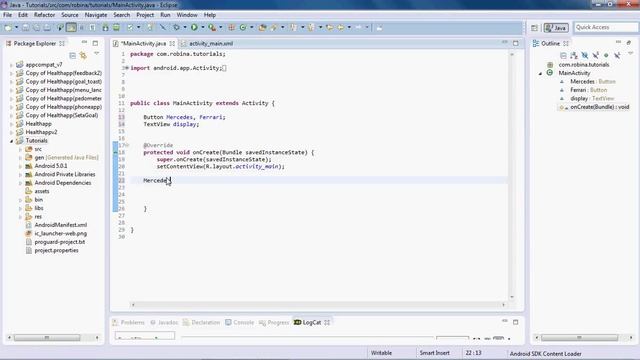Open the Source menu

tap(70, 15)
